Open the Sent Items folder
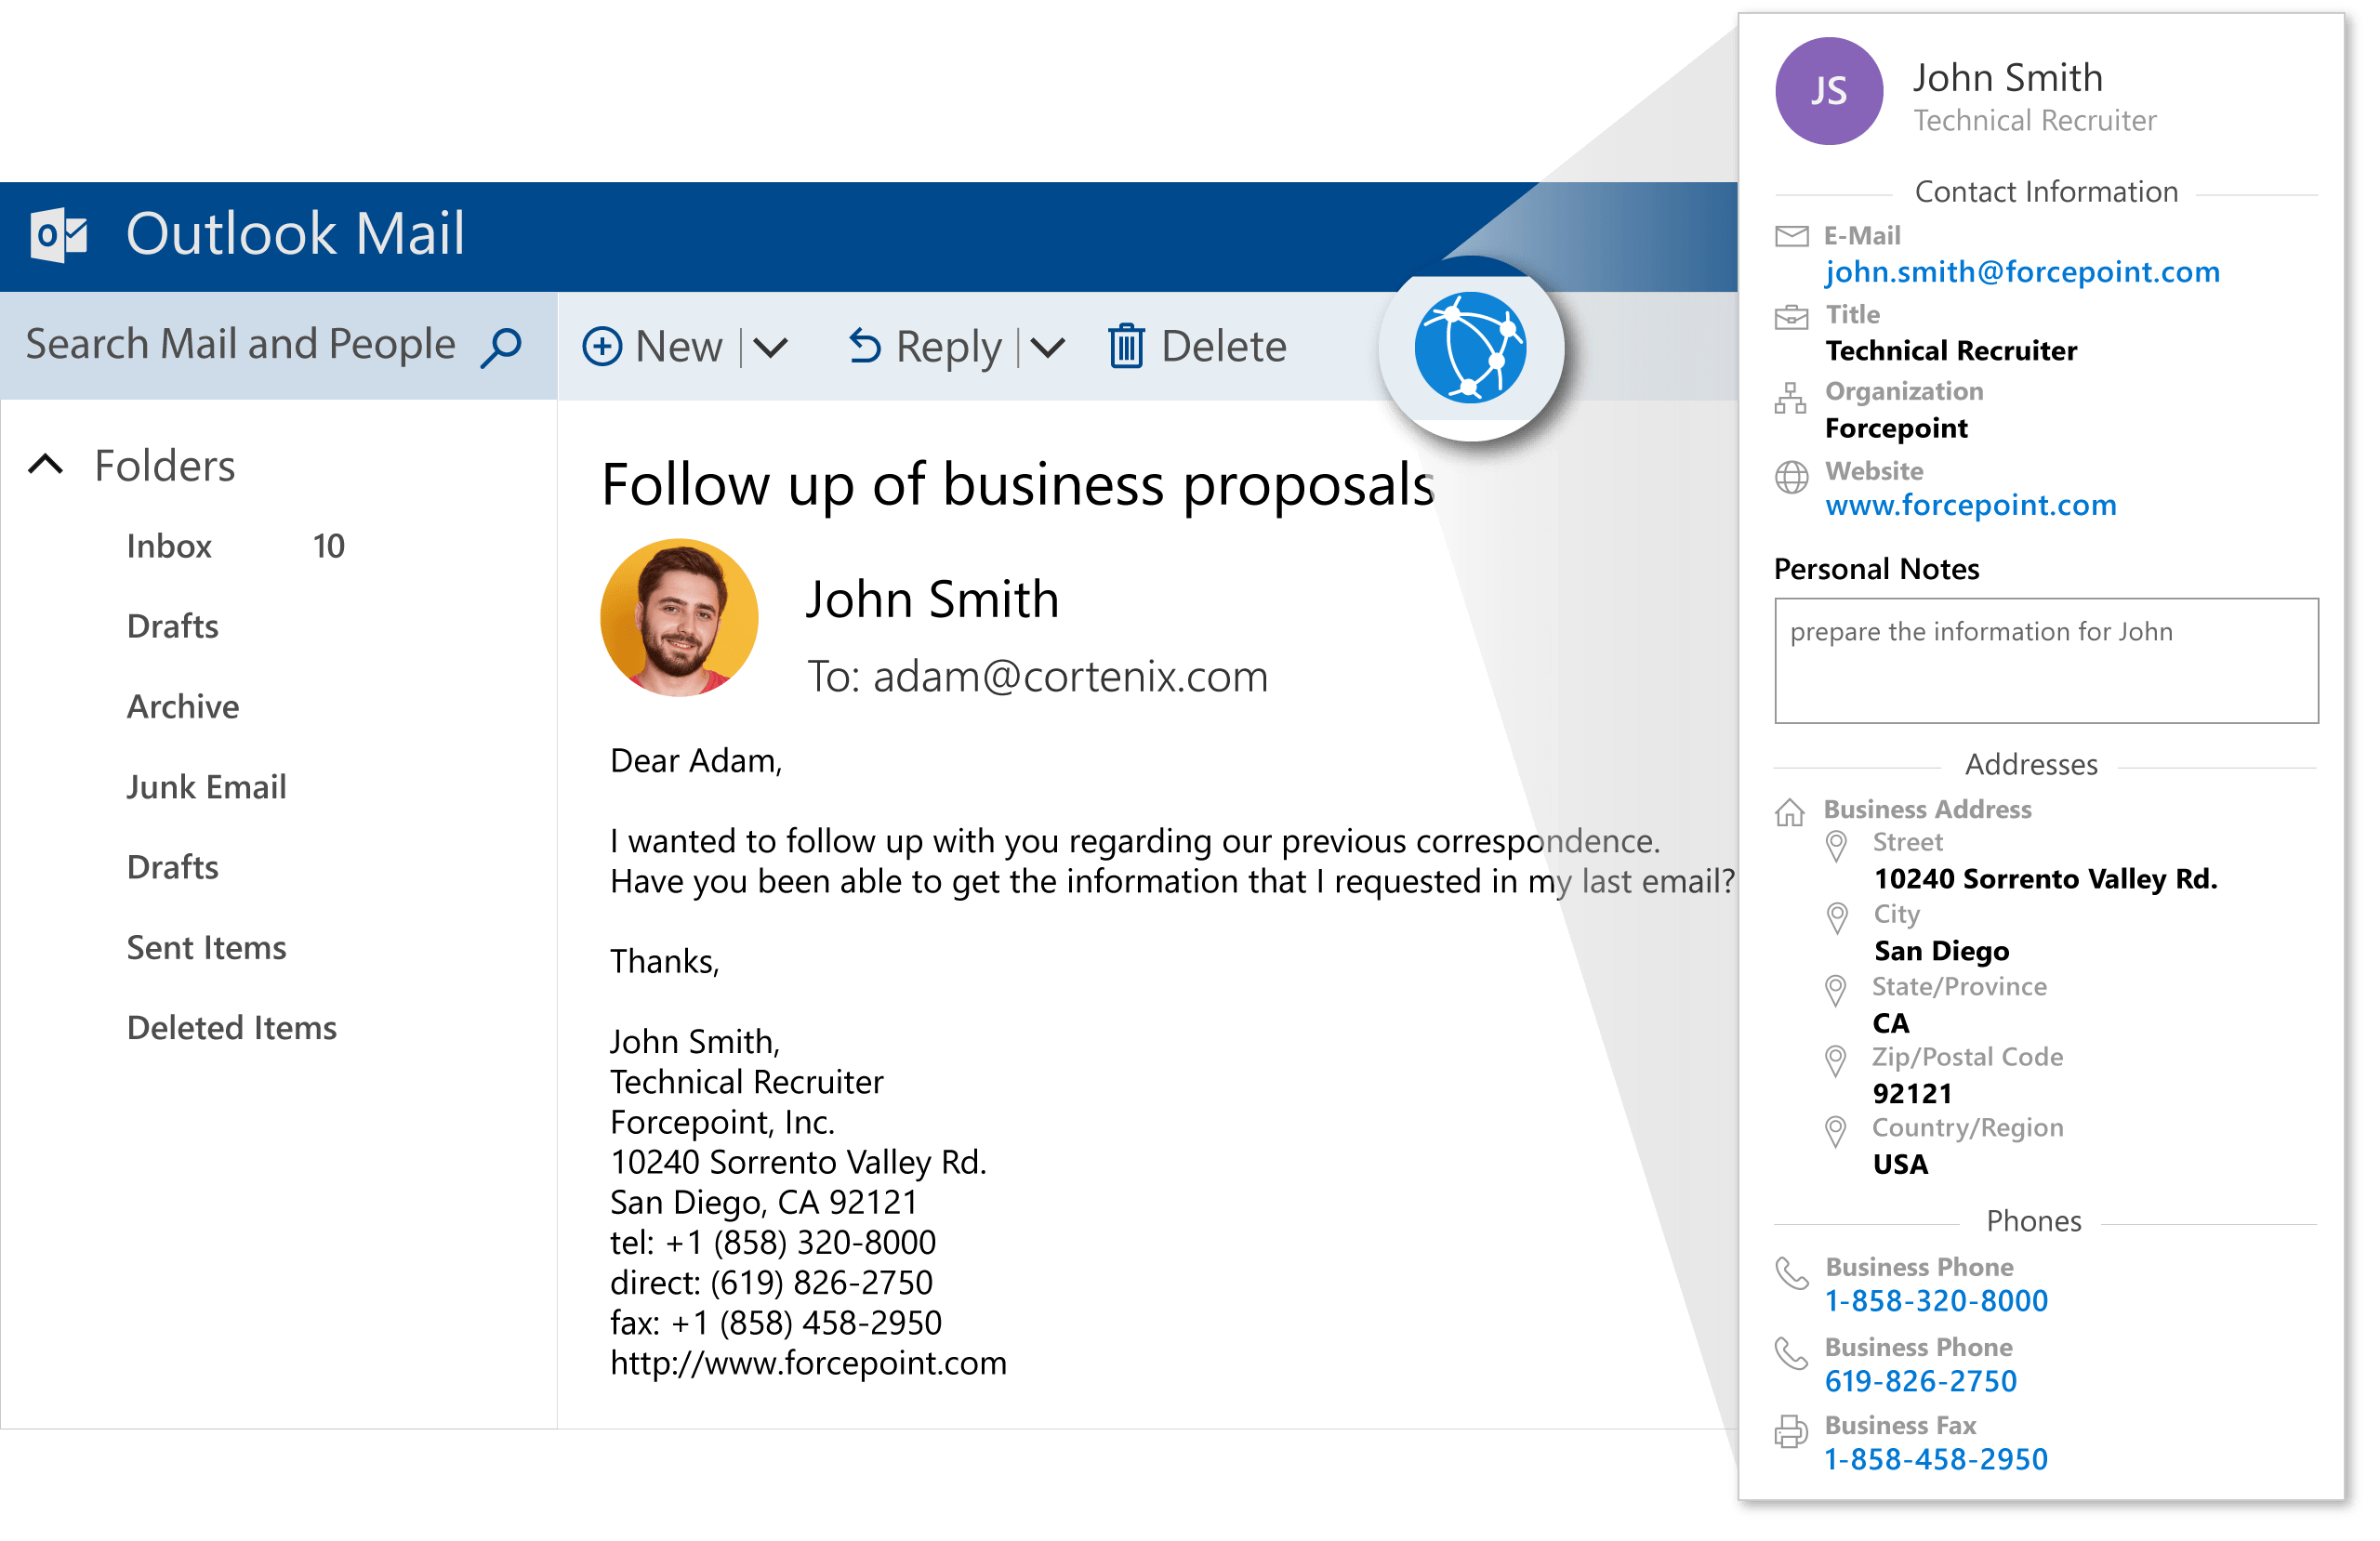The width and height of the screenshot is (2380, 1541). 206,947
